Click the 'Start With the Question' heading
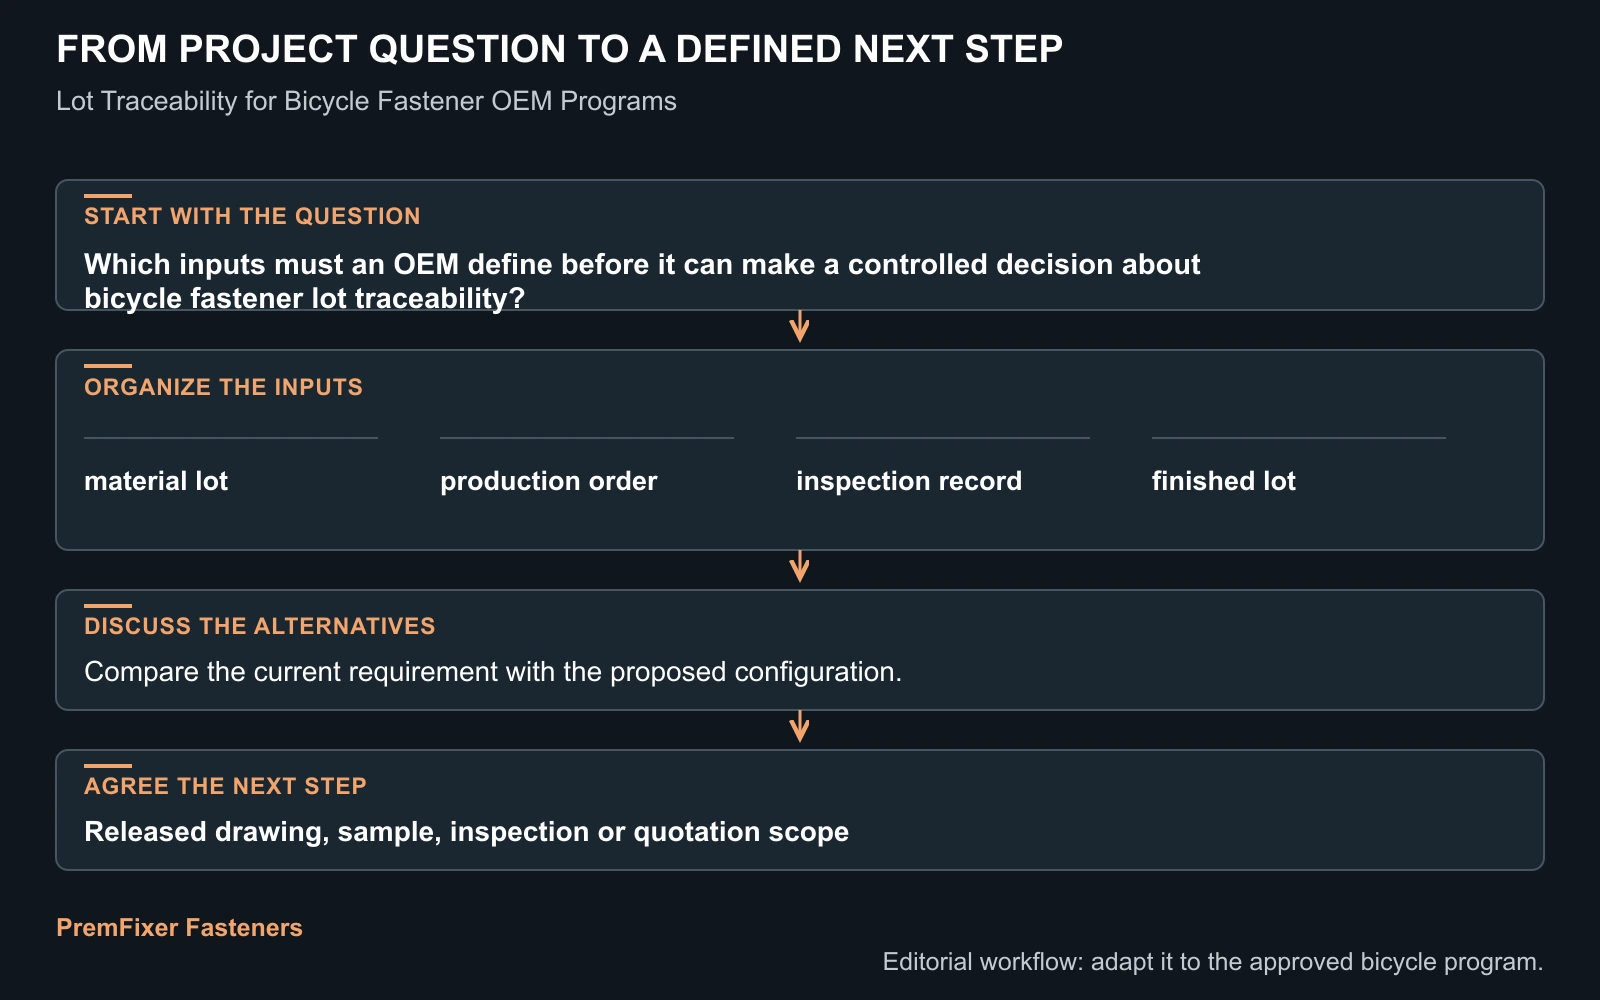Image resolution: width=1600 pixels, height=1000 pixels. point(252,216)
